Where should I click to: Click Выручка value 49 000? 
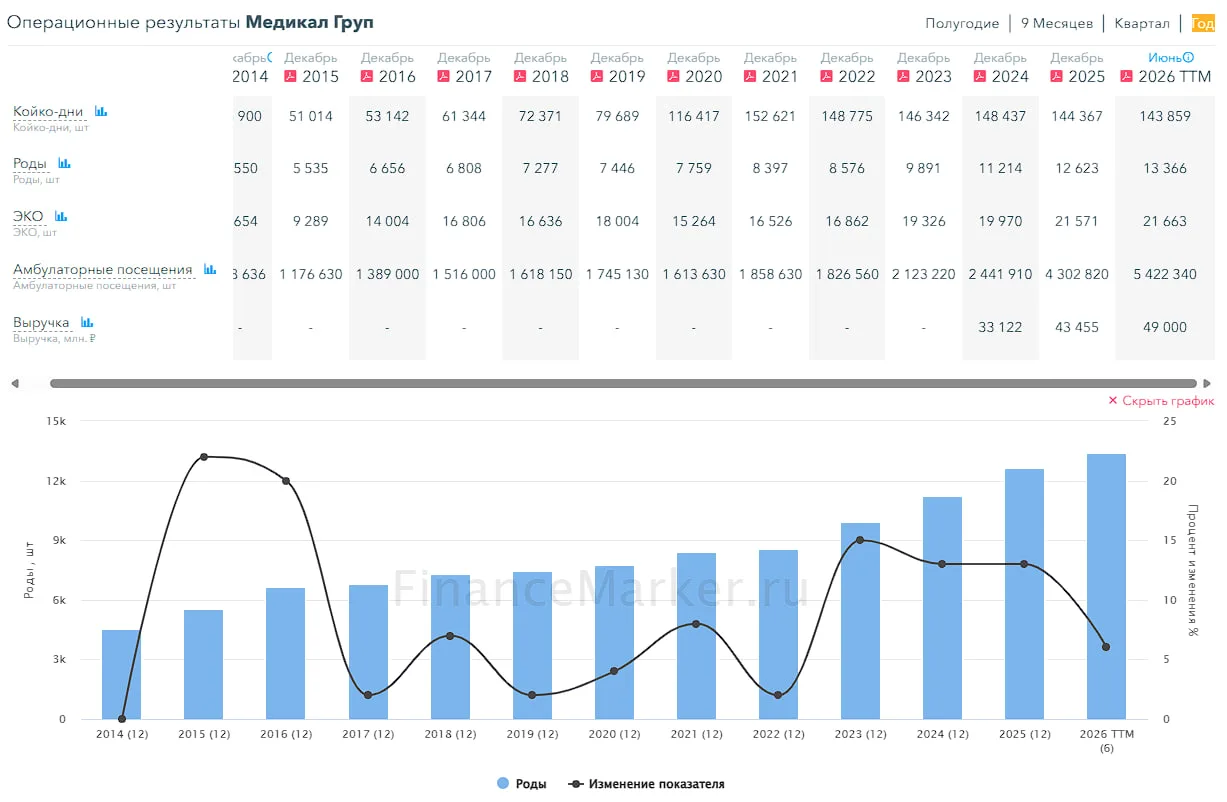[x=1165, y=327]
